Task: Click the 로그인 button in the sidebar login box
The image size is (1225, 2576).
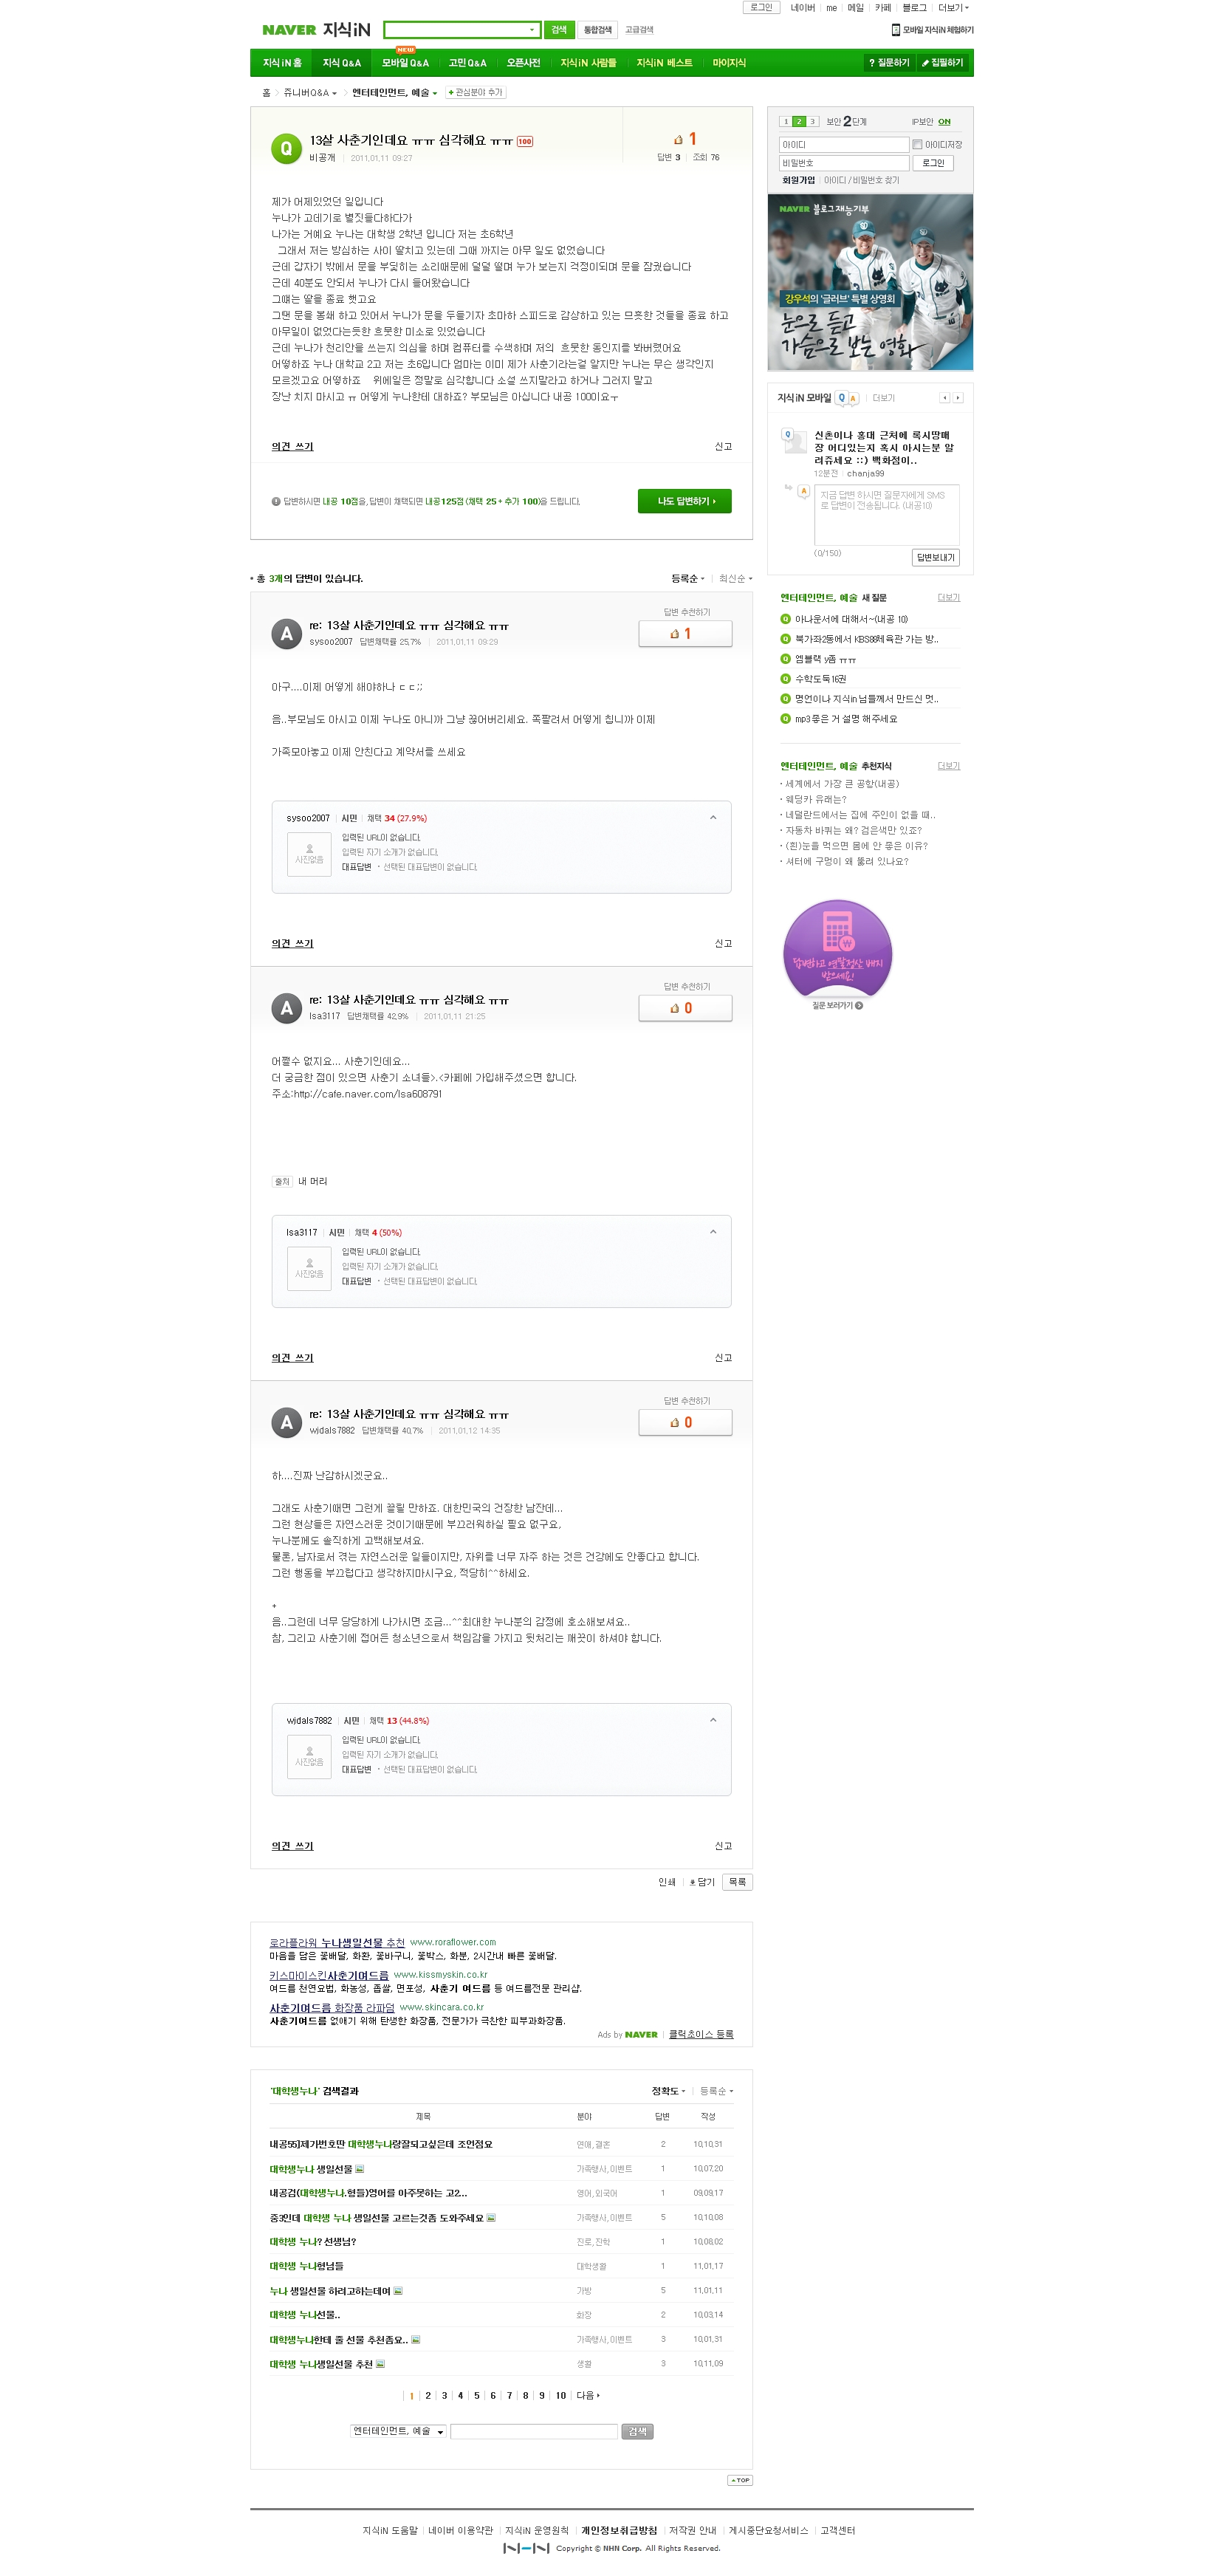Action: click(x=933, y=163)
